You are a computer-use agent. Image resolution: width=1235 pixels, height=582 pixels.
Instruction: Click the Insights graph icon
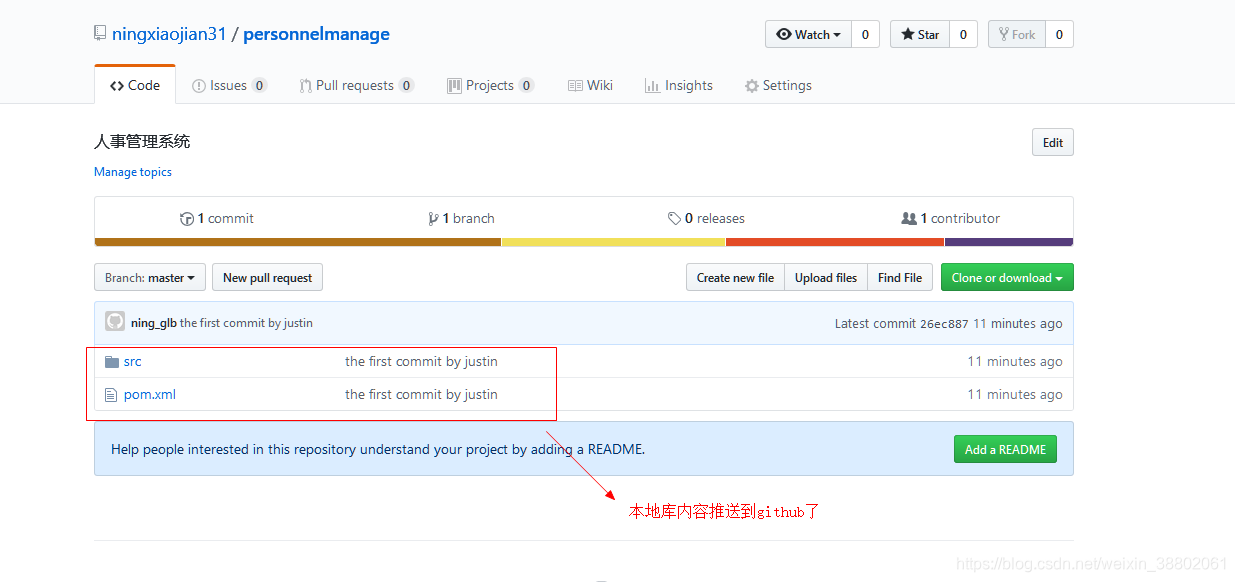[652, 86]
